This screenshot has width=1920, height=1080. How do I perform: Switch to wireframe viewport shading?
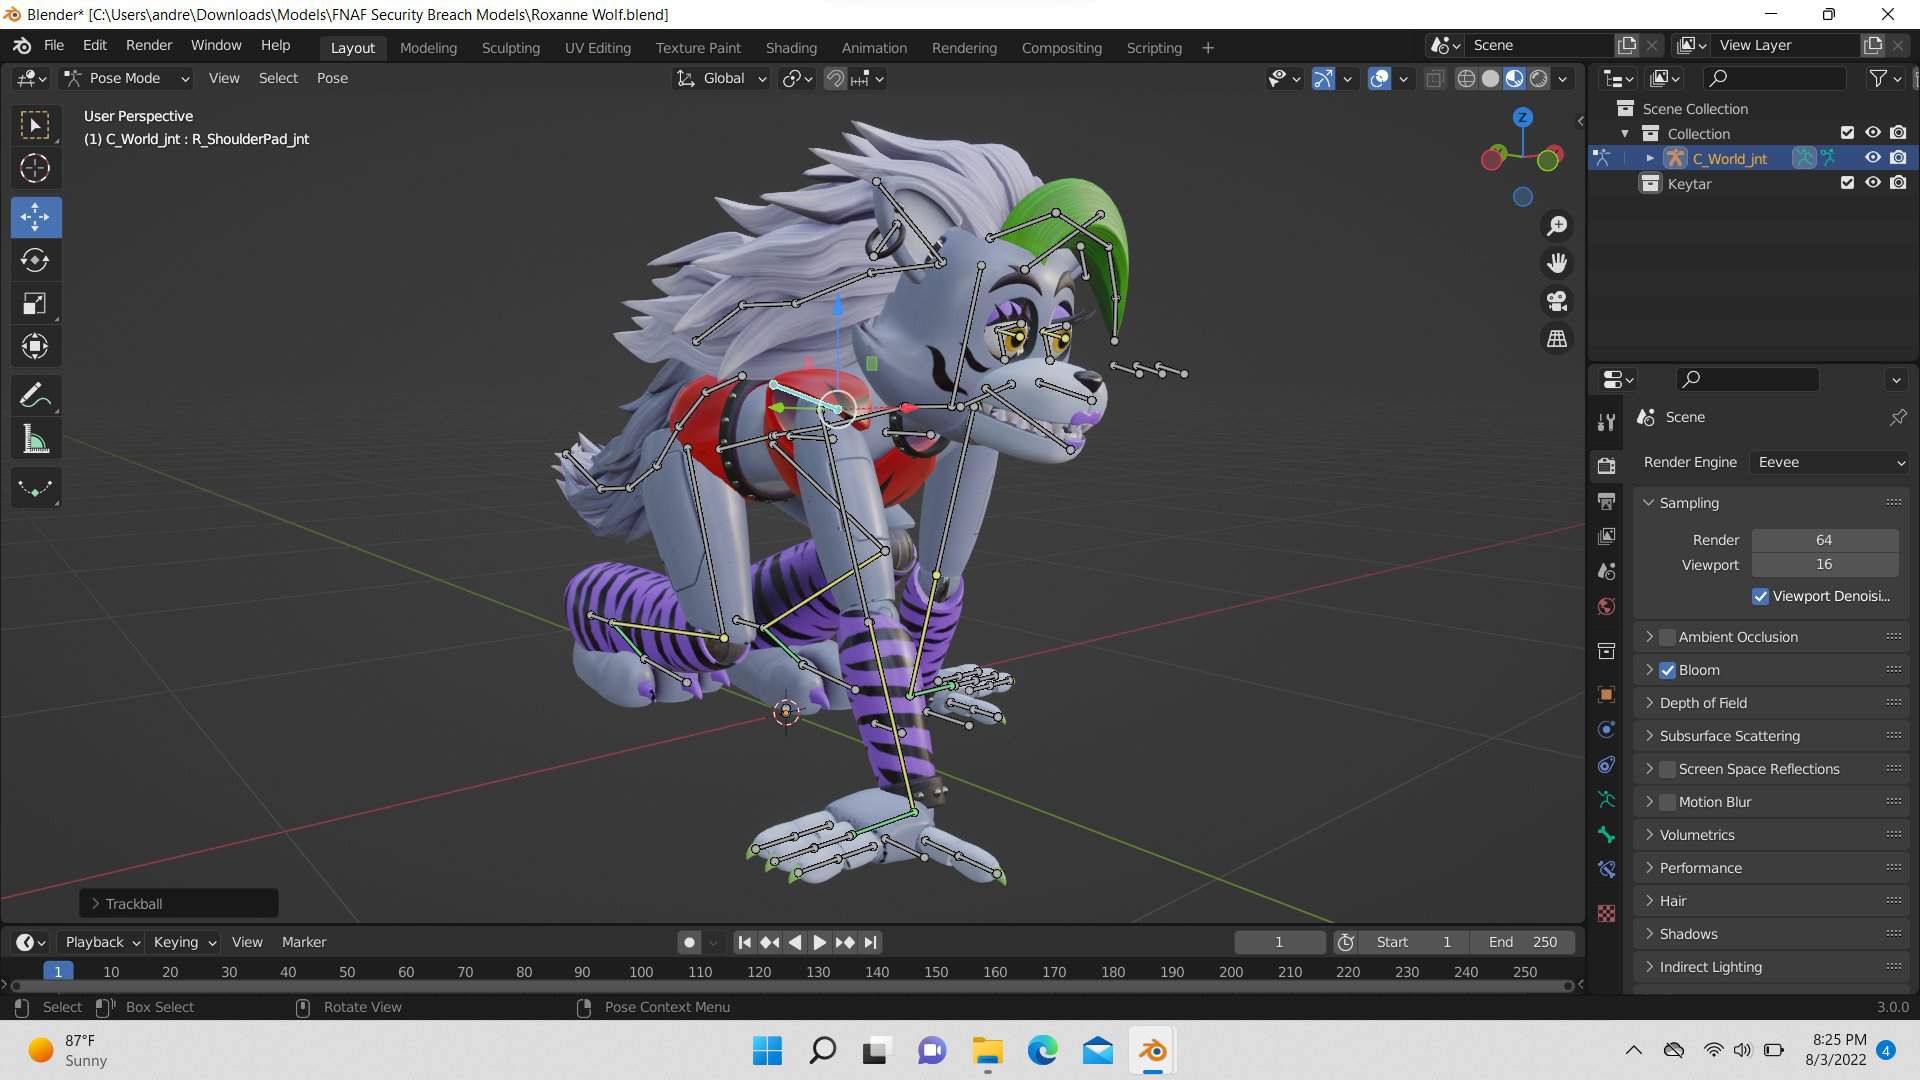1466,78
